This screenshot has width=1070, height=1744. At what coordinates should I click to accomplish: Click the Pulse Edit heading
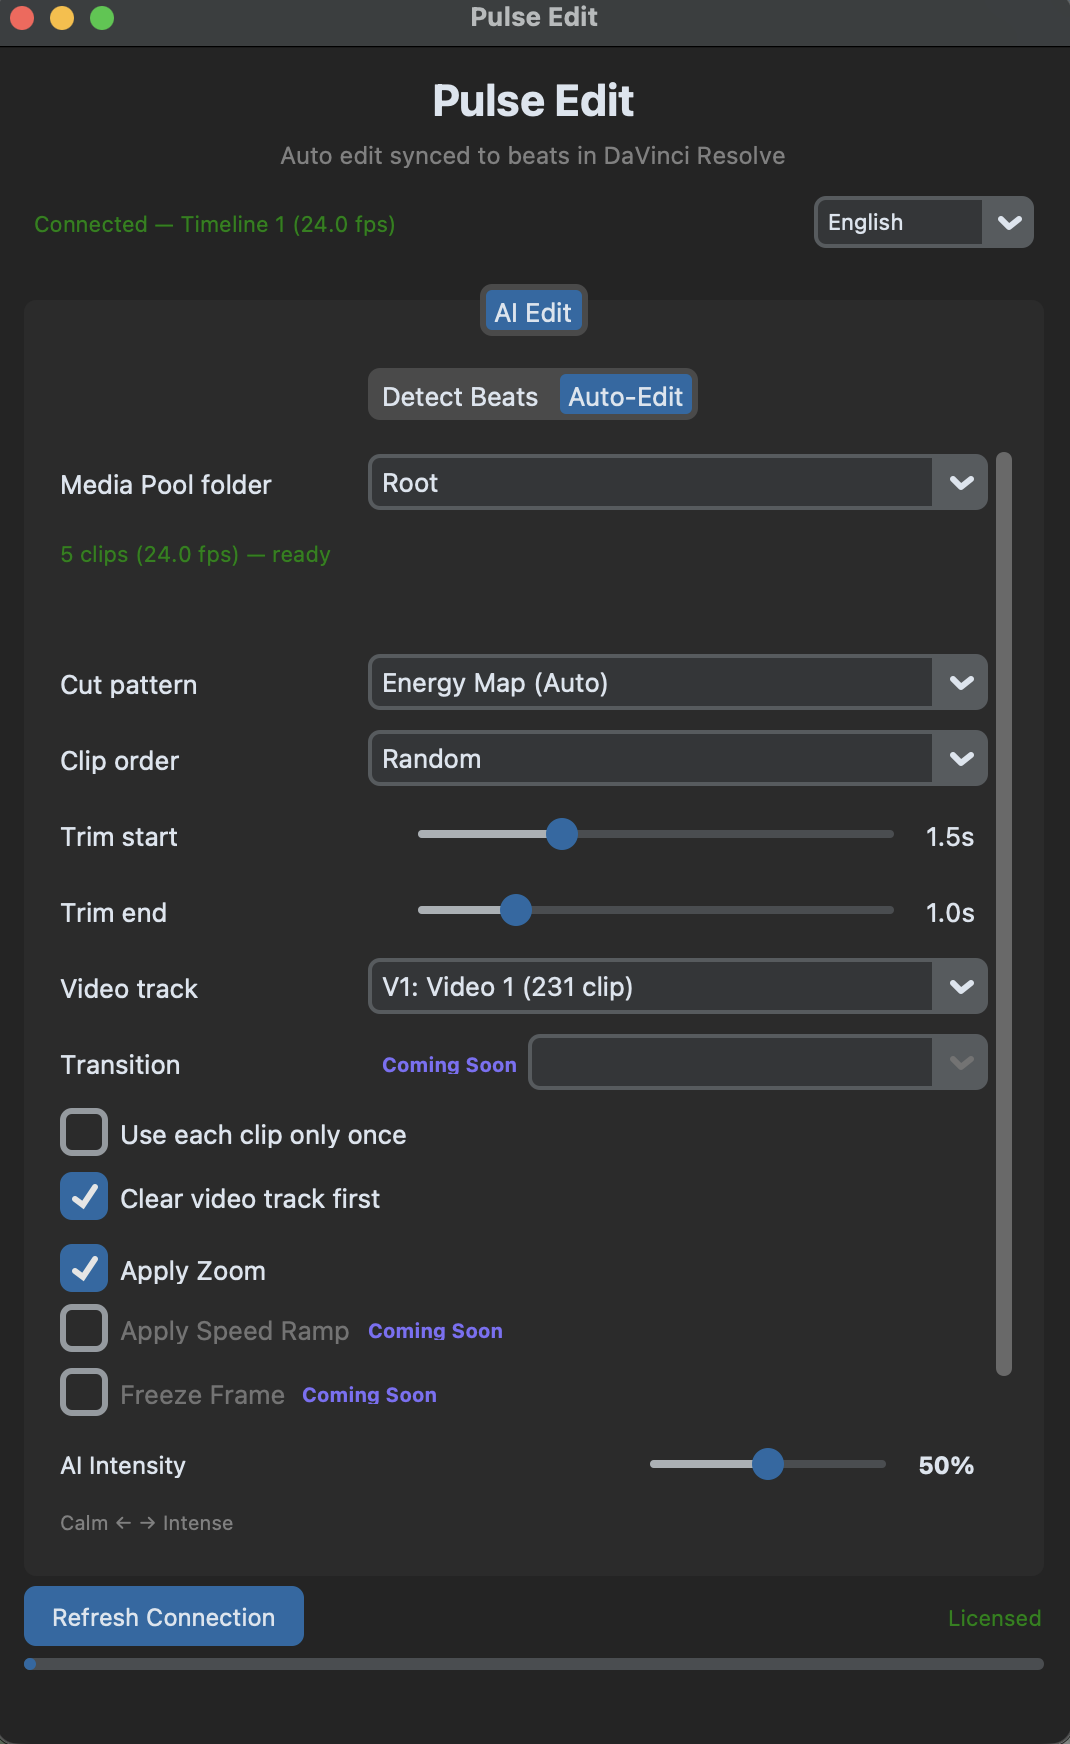[533, 101]
